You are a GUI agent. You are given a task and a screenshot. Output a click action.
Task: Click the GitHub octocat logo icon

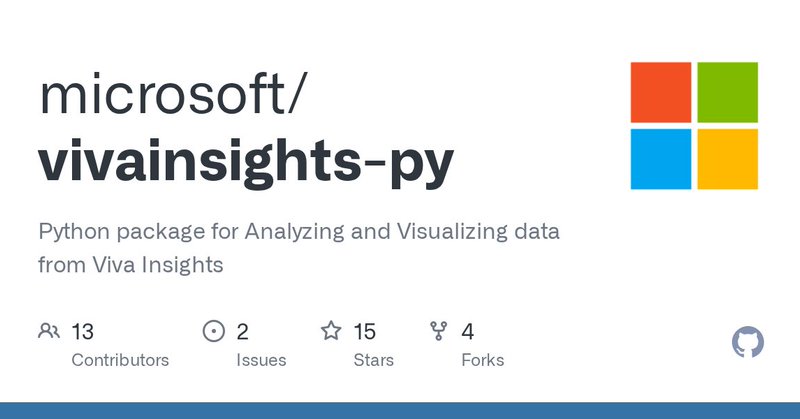(x=748, y=343)
